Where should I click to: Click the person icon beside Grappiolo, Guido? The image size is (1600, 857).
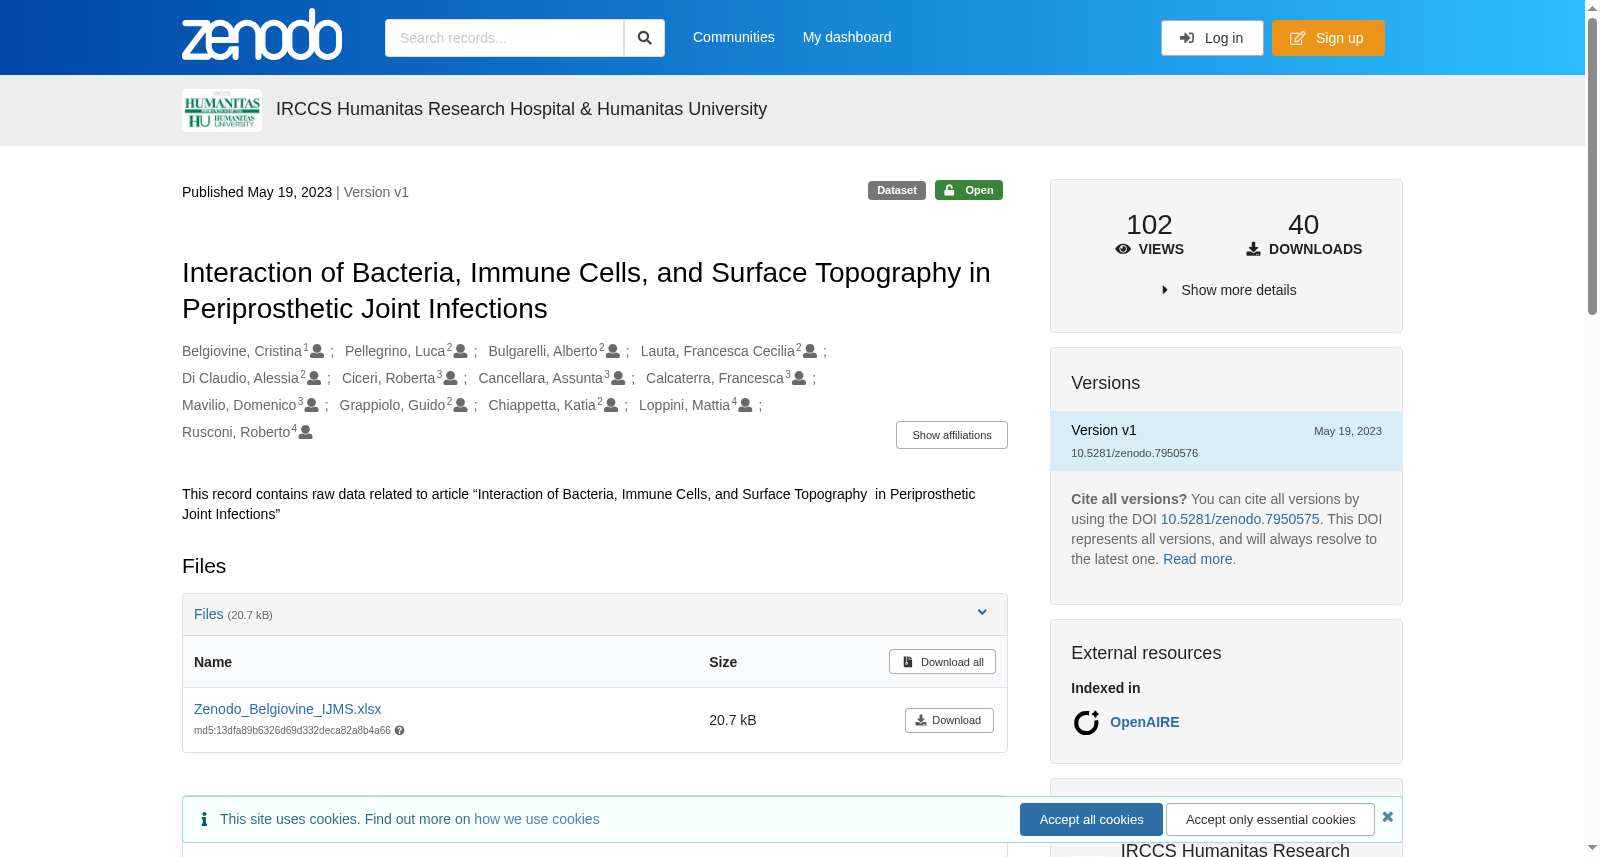coord(461,405)
